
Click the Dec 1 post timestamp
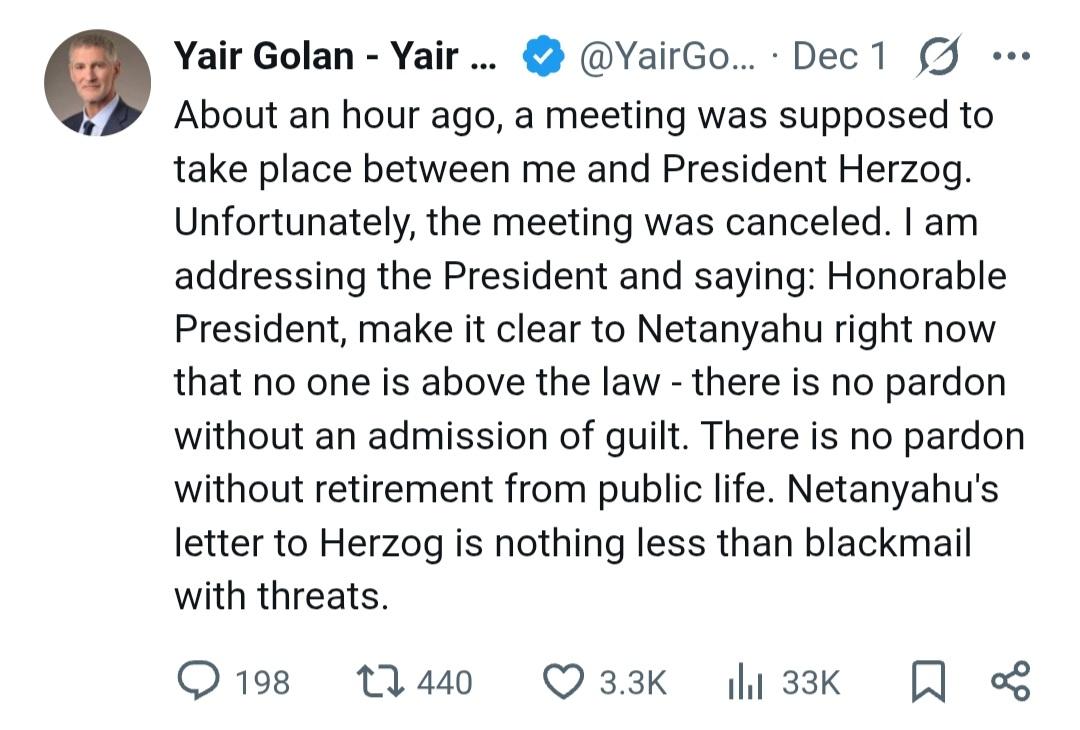[839, 57]
